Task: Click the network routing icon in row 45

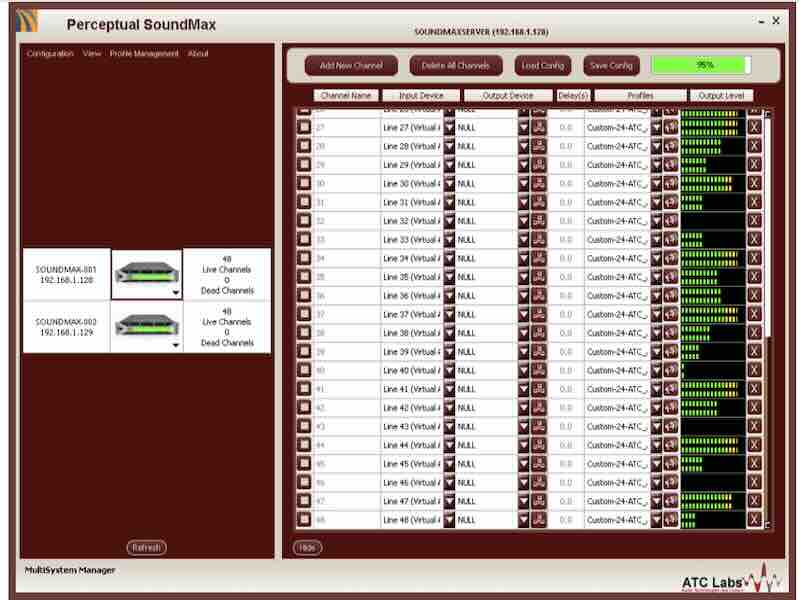Action: pos(539,464)
